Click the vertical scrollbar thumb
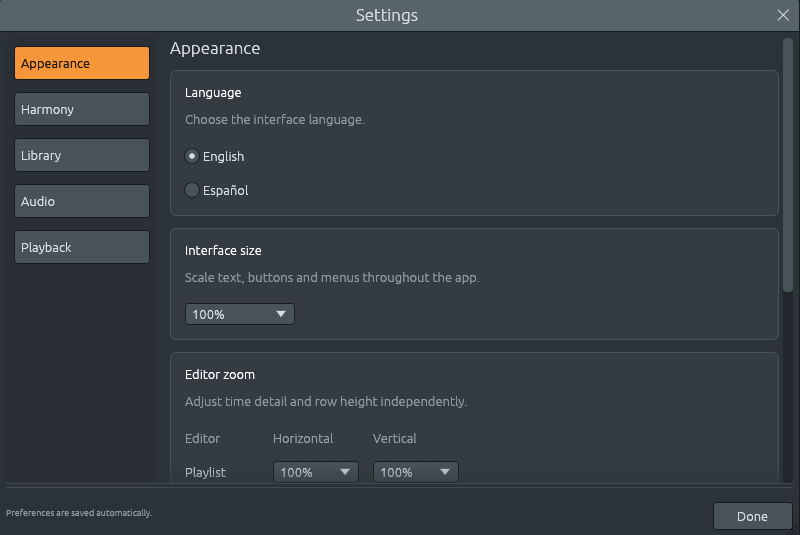 (788, 165)
